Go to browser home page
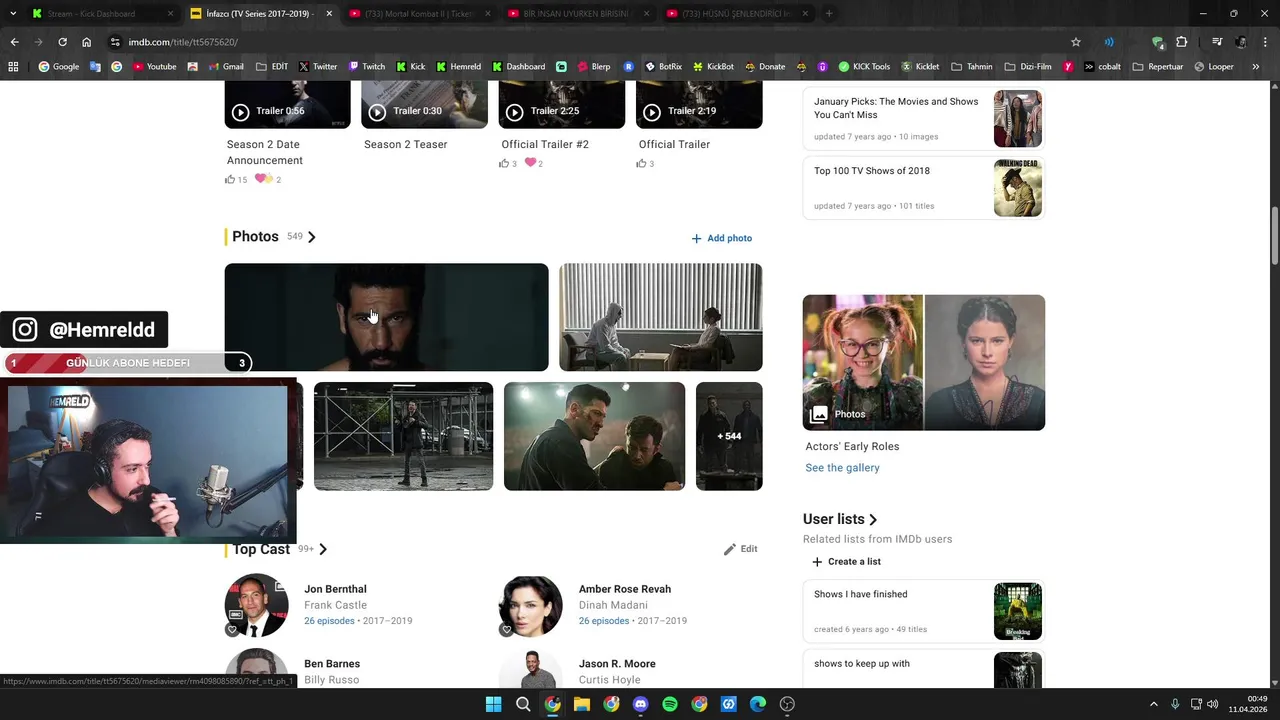Viewport: 1280px width, 720px height. (x=87, y=42)
